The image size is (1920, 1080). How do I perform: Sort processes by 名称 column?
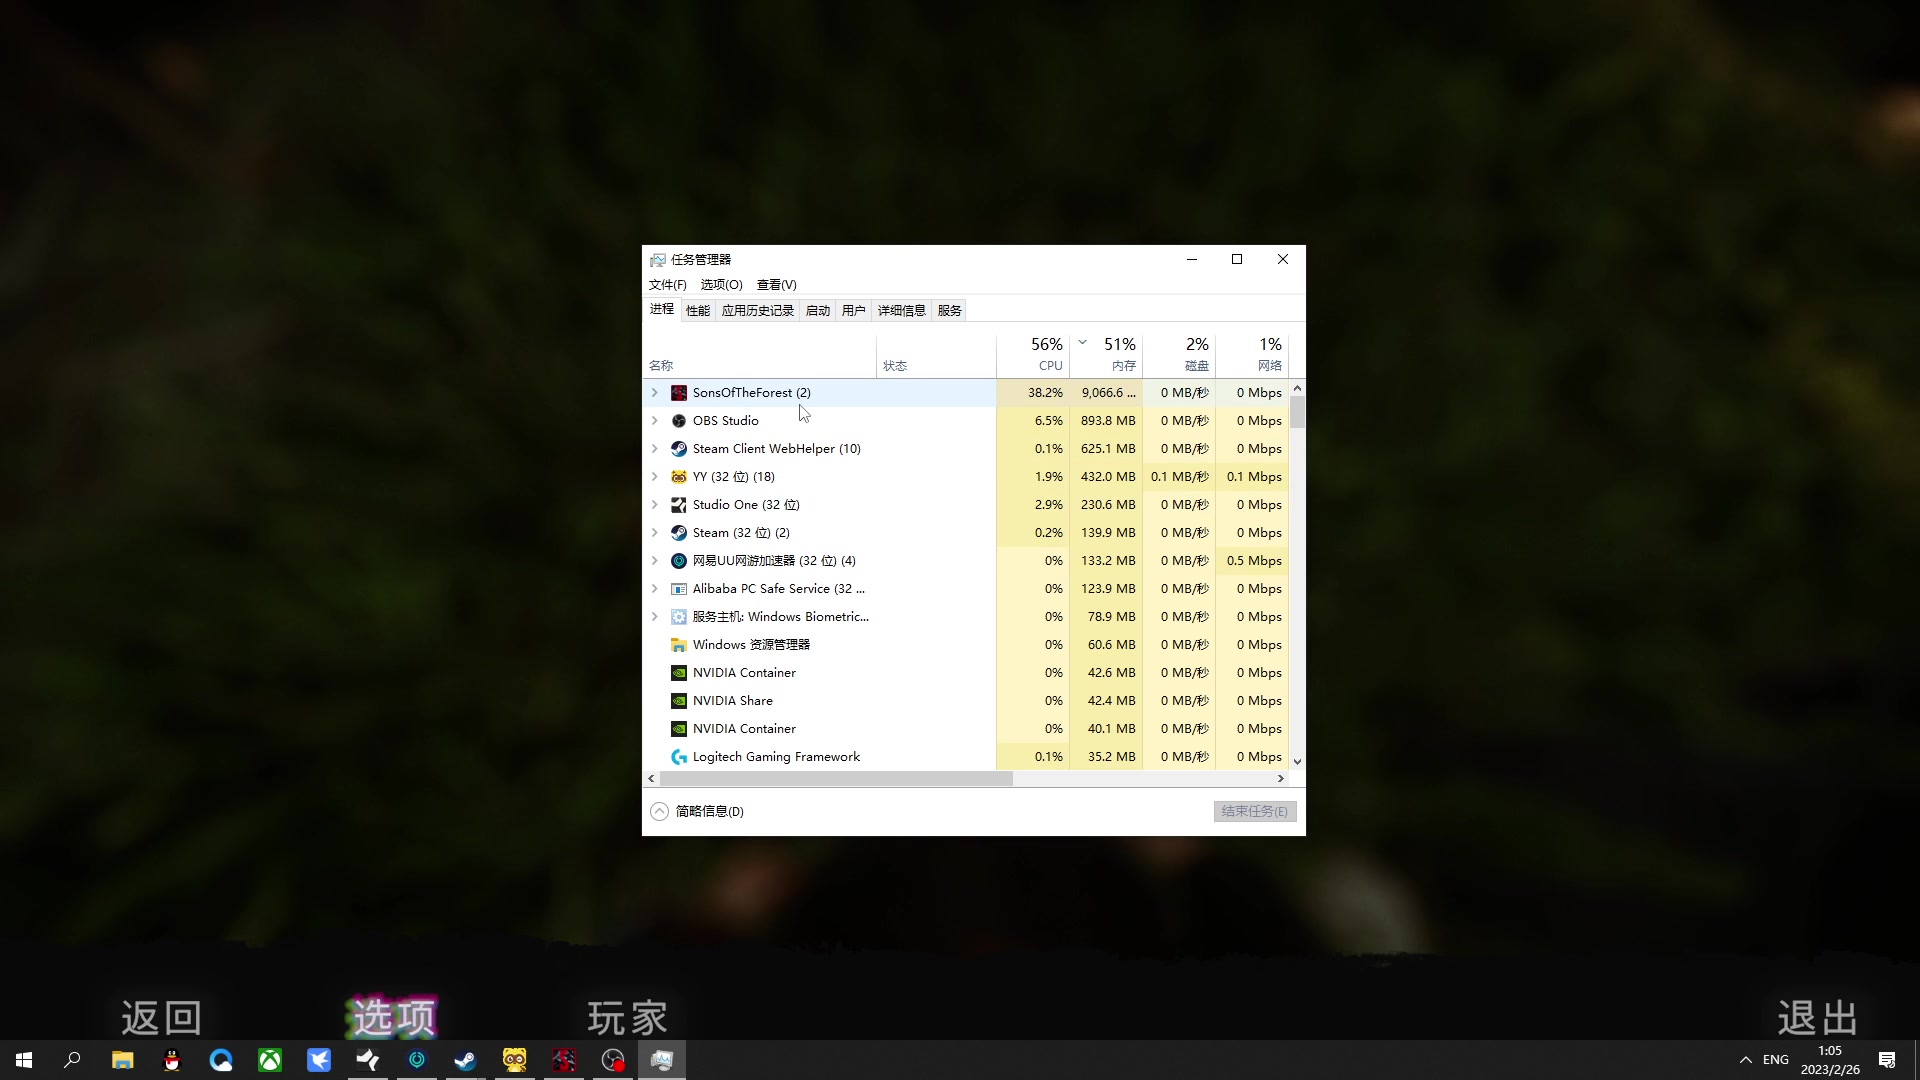click(x=761, y=354)
